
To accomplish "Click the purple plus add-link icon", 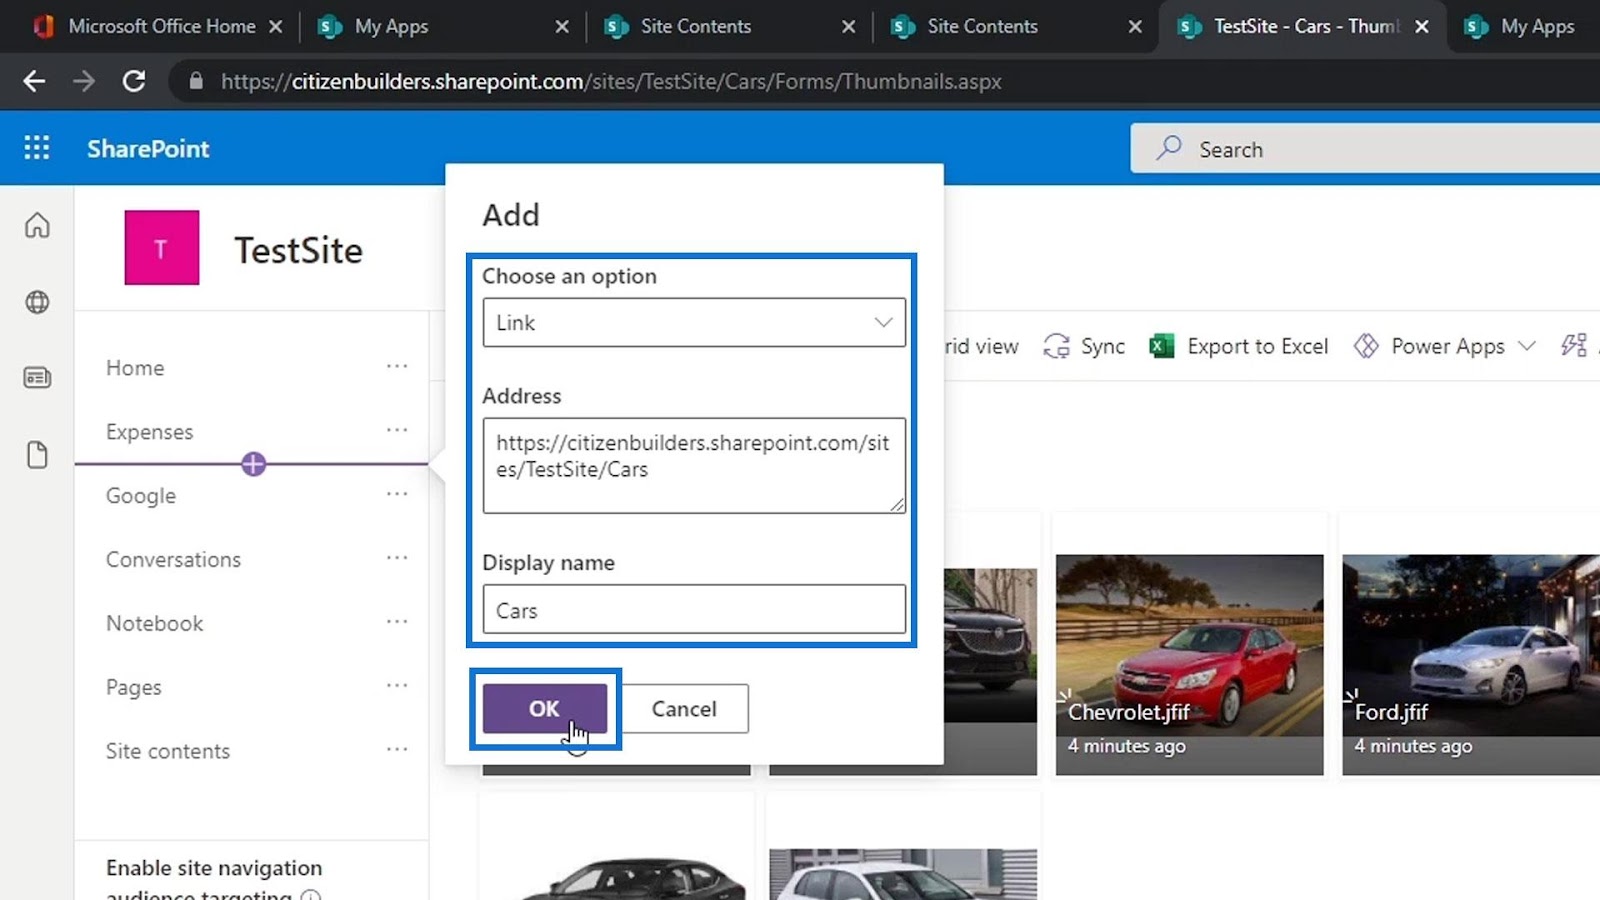I will pos(253,464).
